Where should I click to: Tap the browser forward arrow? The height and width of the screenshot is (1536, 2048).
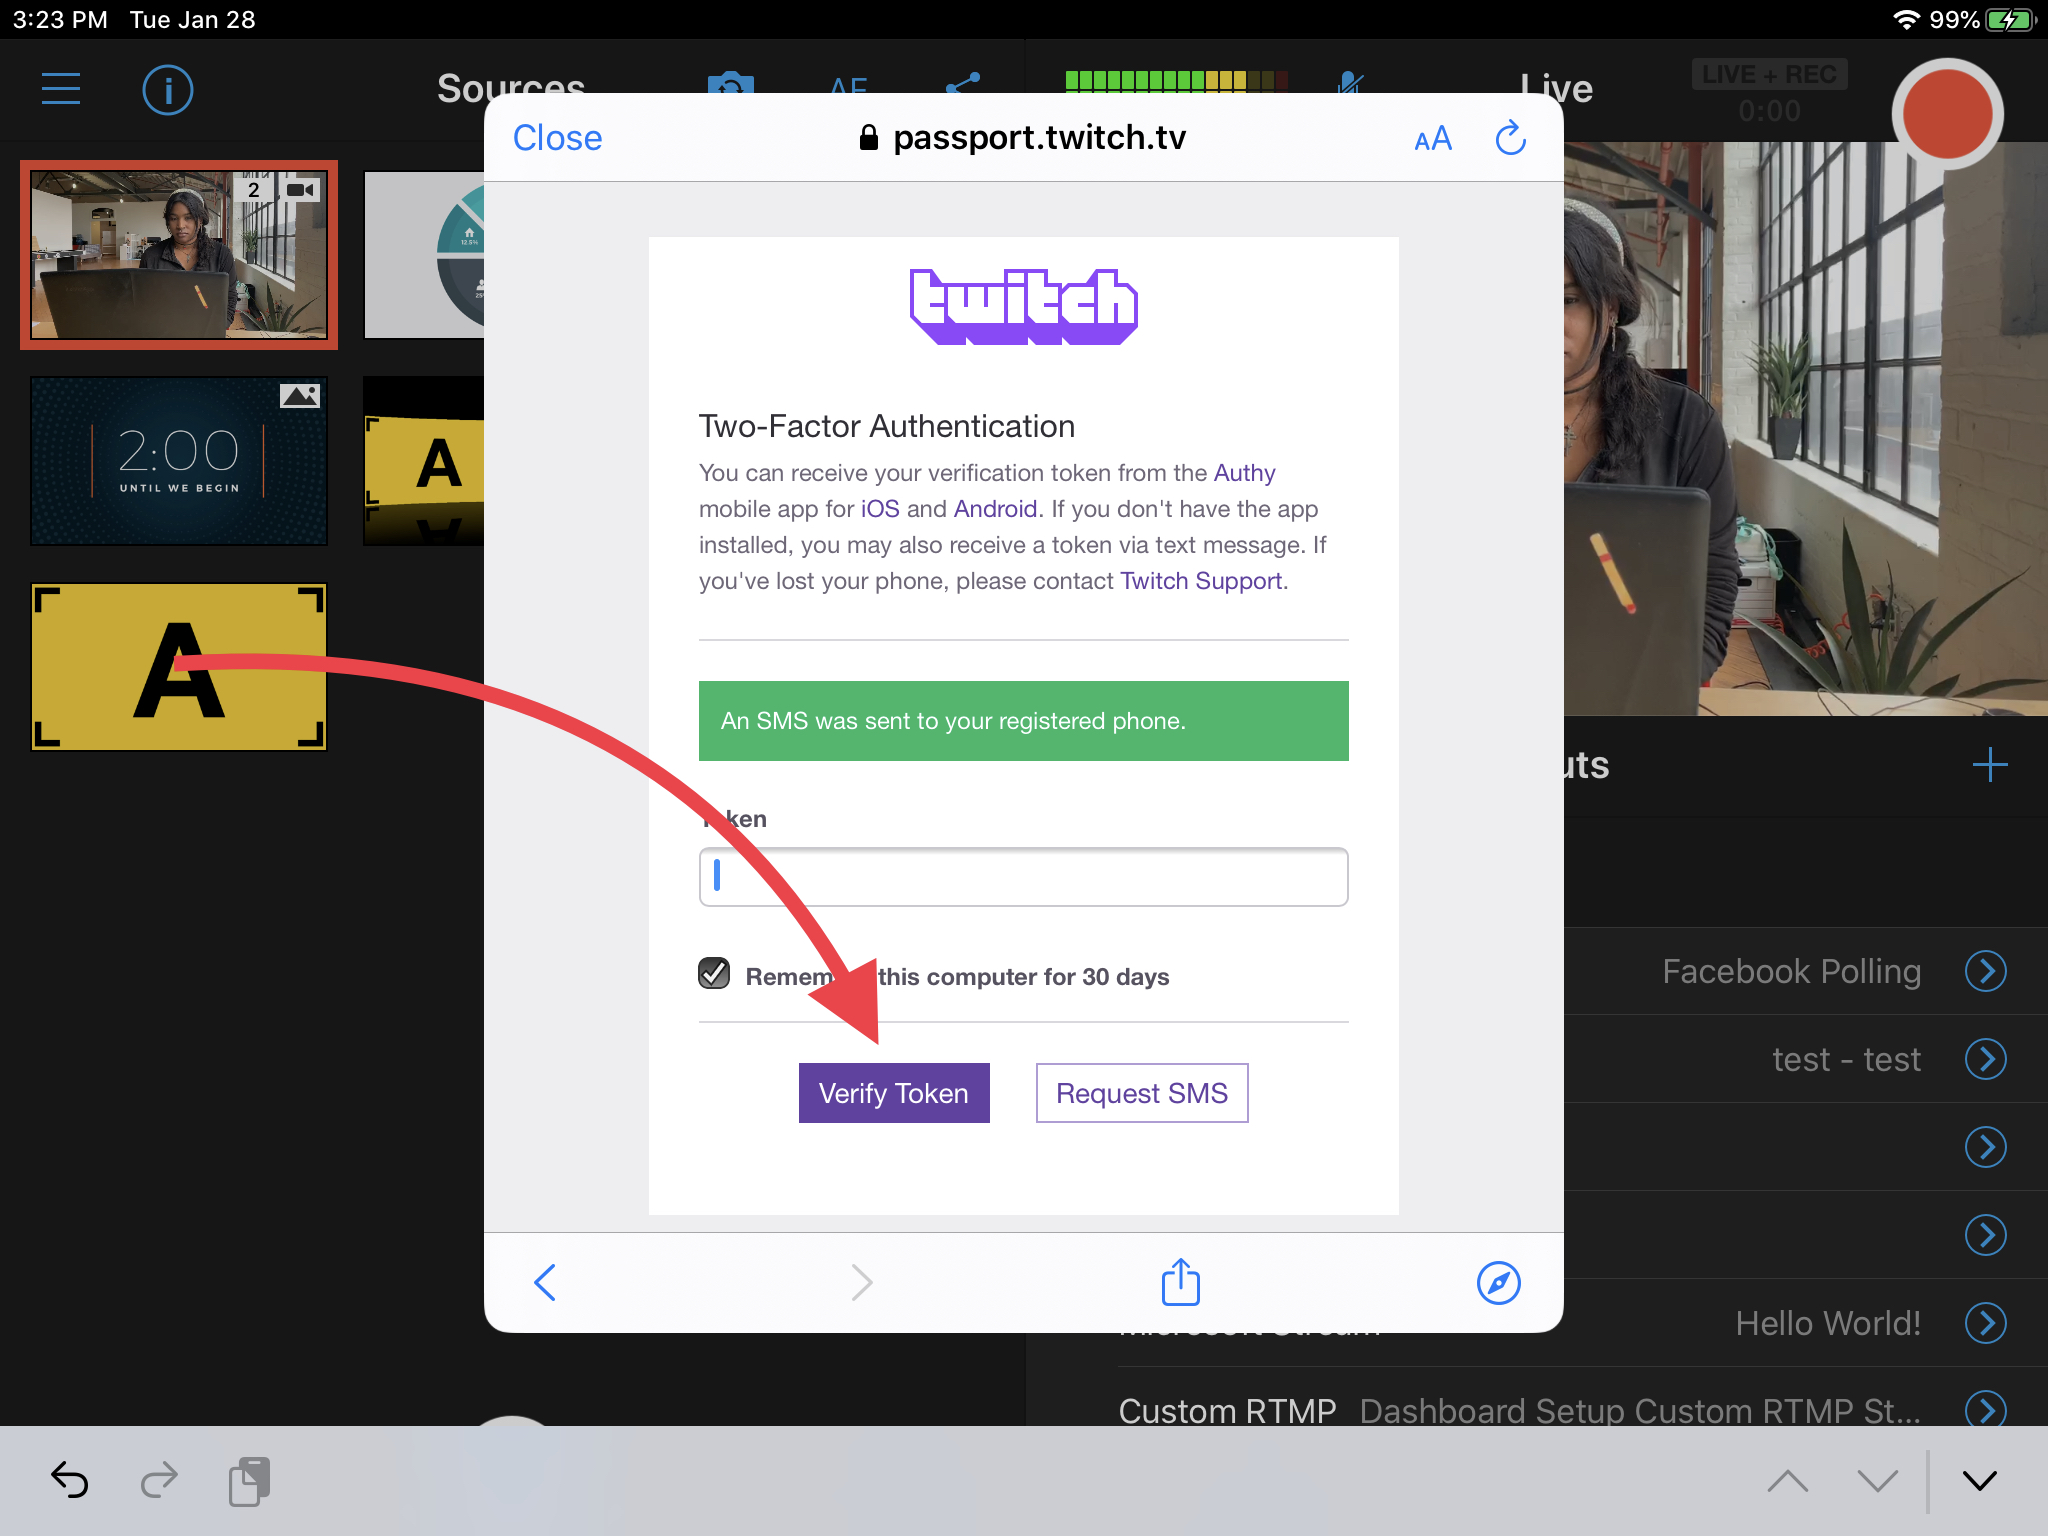[x=861, y=1282]
